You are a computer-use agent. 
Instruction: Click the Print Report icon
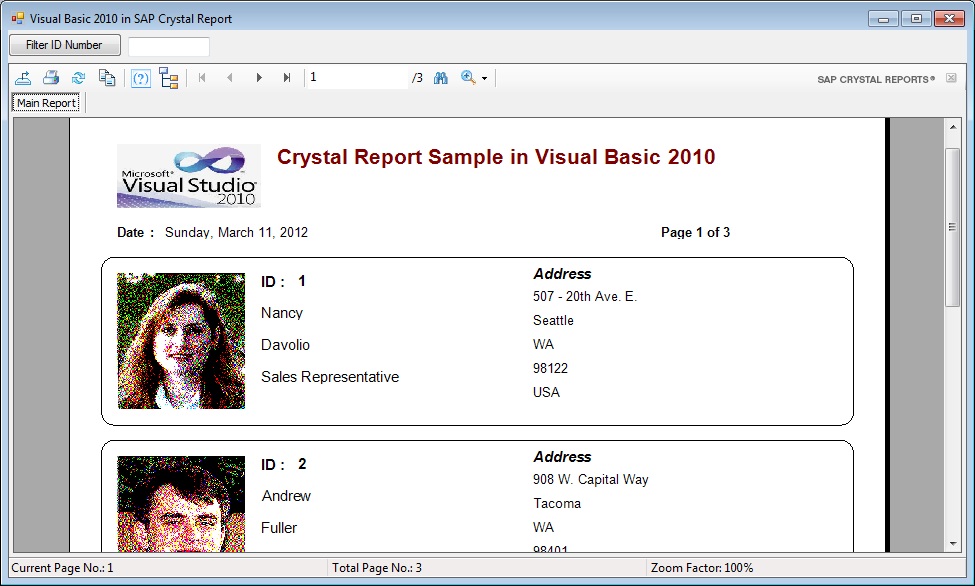pos(51,78)
